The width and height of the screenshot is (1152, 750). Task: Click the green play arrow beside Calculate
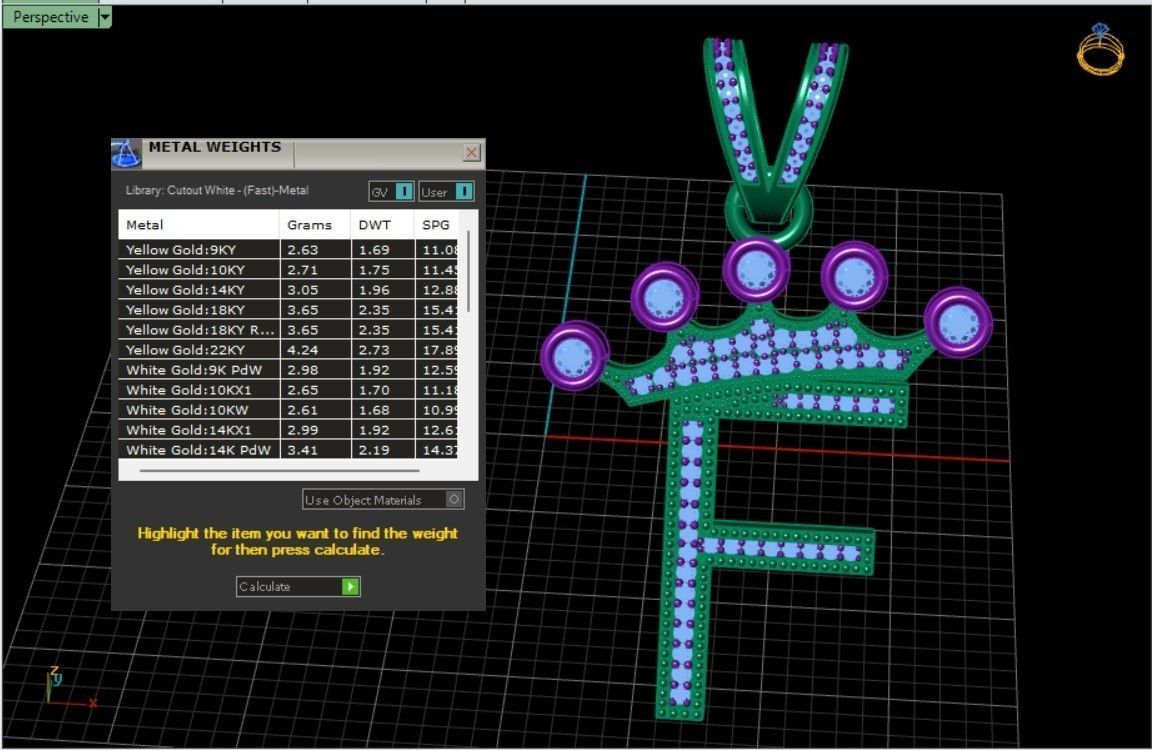tap(350, 586)
